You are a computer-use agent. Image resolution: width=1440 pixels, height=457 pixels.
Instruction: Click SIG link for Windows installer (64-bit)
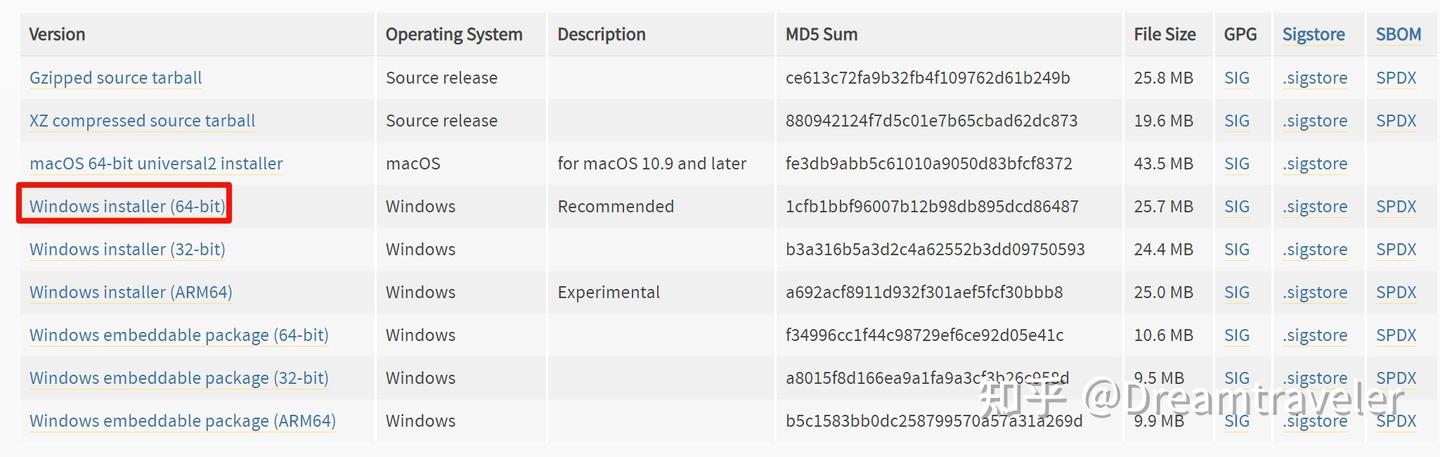pos(1237,207)
